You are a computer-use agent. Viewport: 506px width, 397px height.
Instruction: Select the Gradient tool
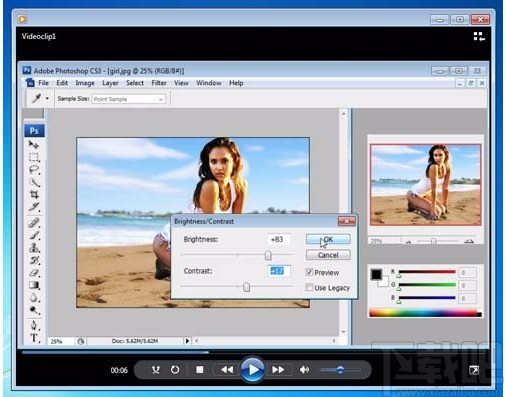point(34,285)
